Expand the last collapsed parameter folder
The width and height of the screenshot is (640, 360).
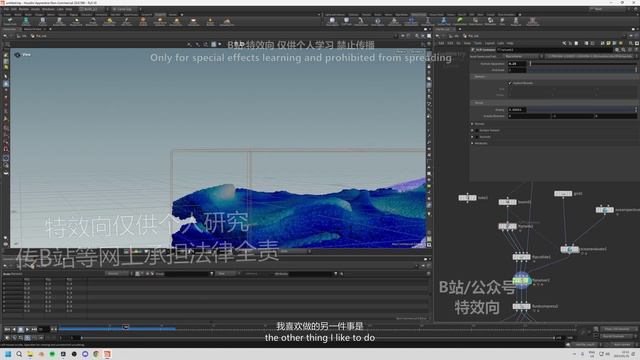coord(473,143)
